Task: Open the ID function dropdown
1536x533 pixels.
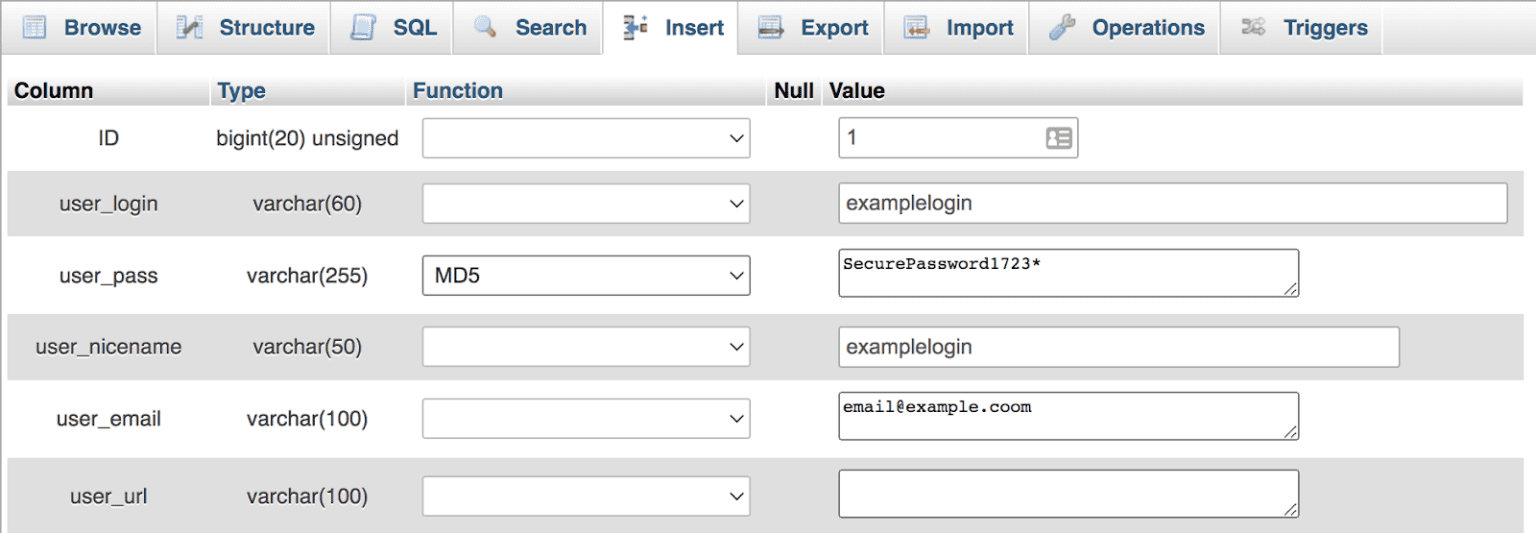Action: [586, 138]
